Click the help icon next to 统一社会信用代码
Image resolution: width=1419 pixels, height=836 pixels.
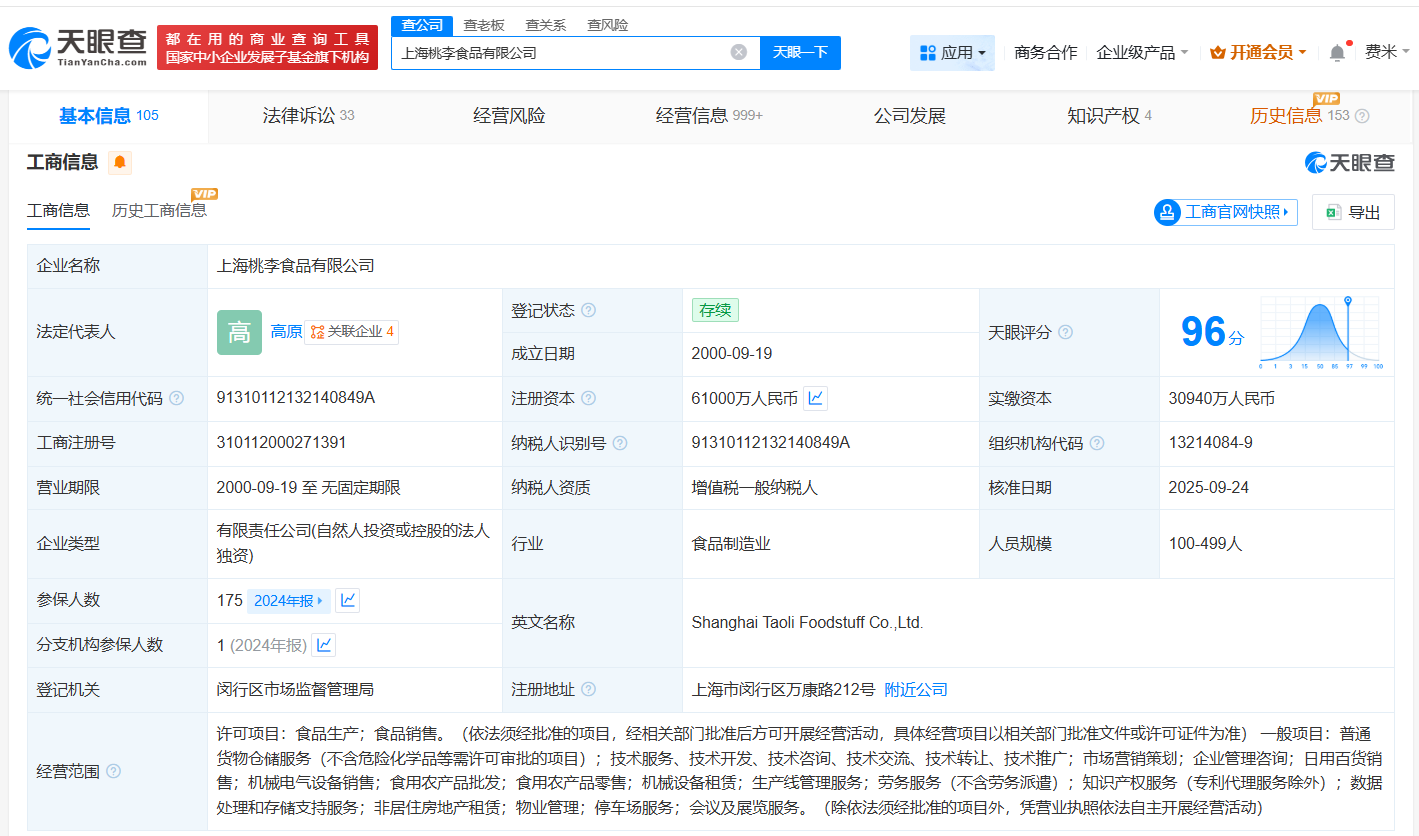coord(176,397)
